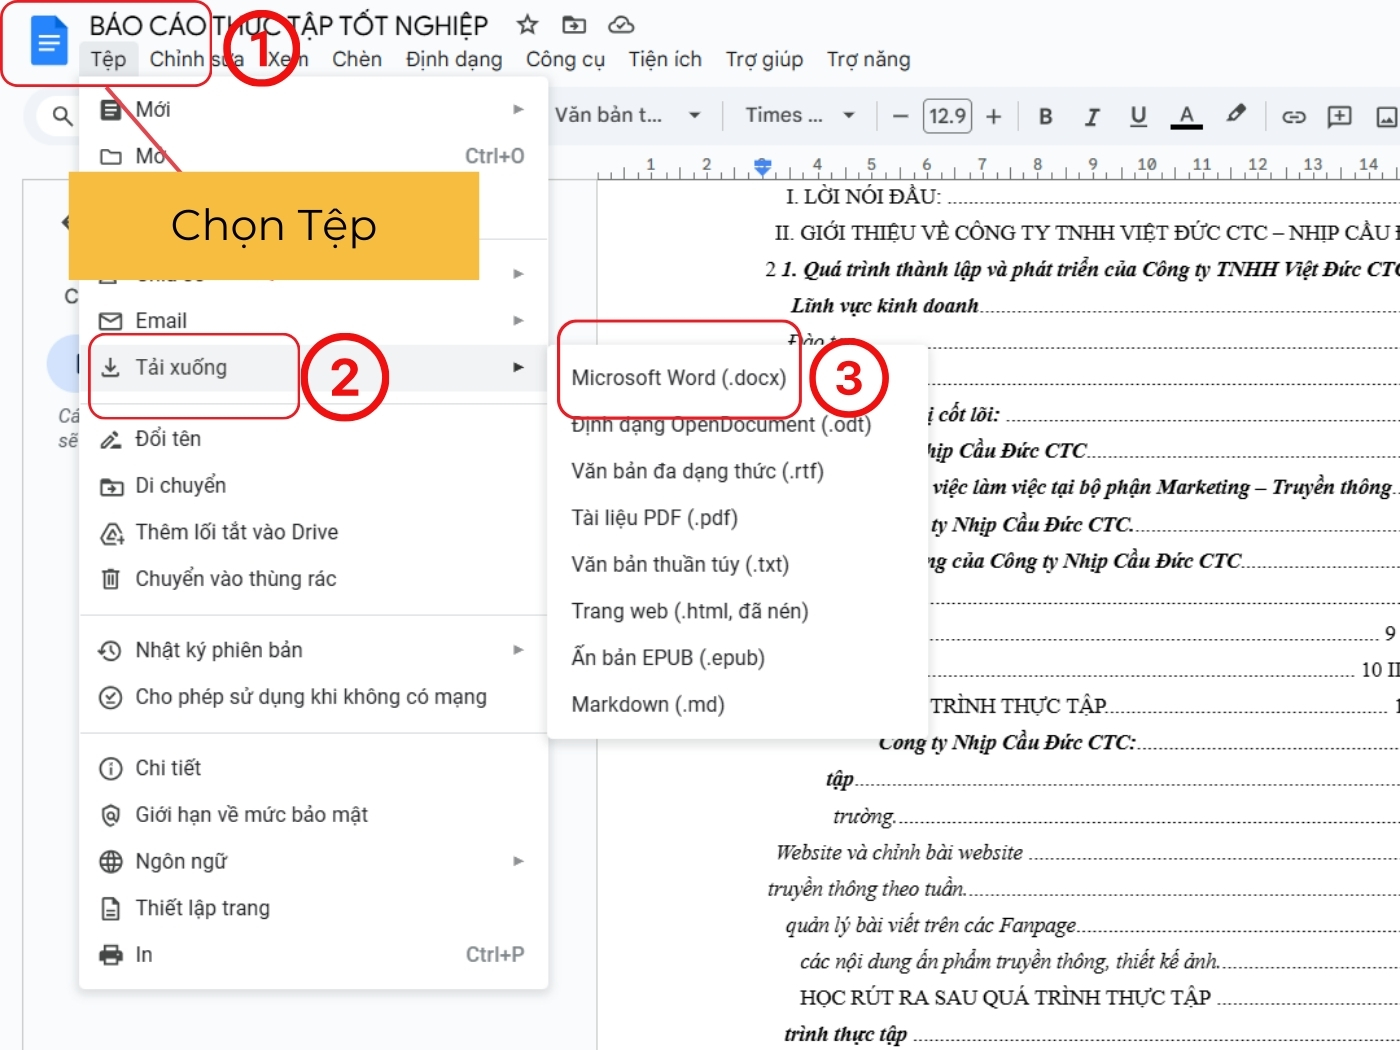Click the insert image toolbar icon
This screenshot has width=1400, height=1050.
[1386, 116]
